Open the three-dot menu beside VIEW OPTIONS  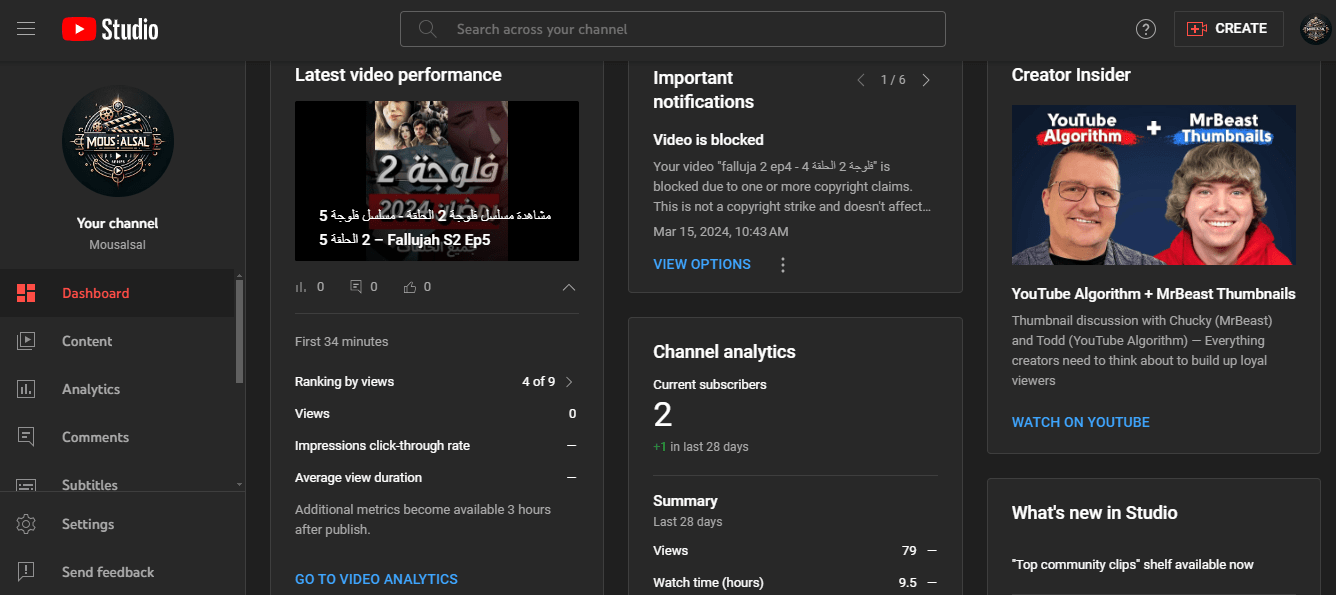point(783,265)
